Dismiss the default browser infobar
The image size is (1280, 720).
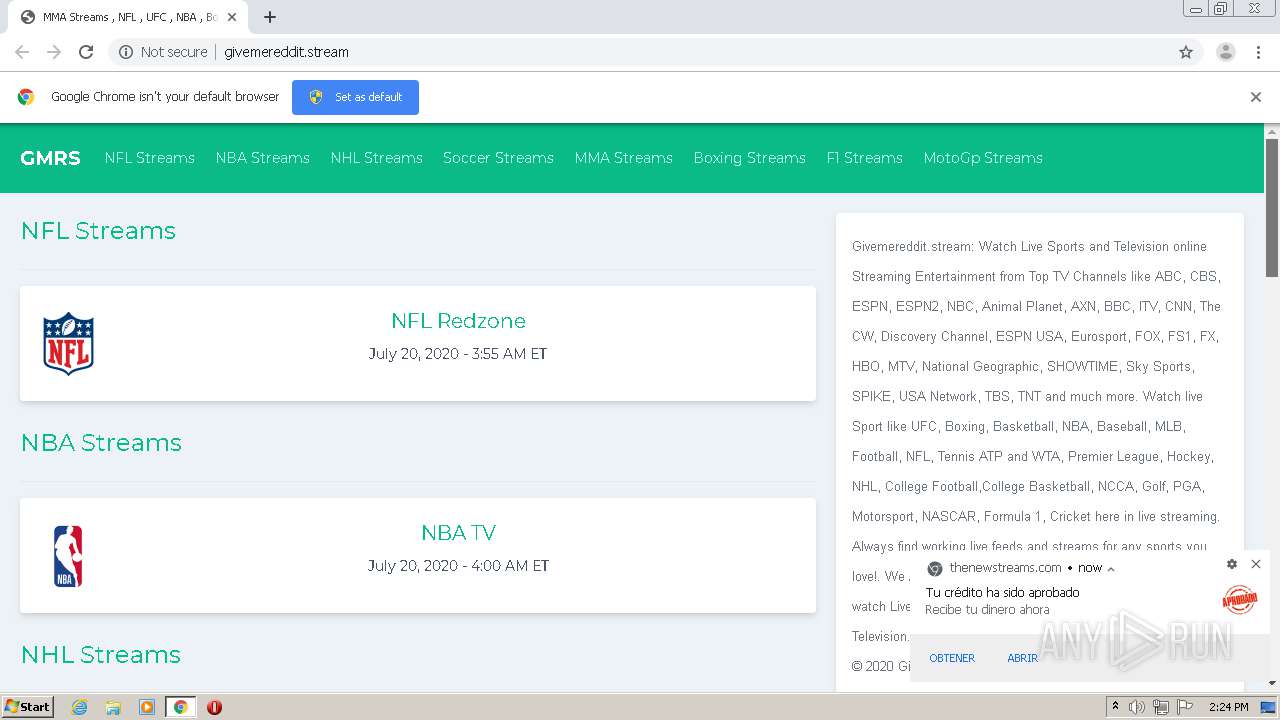[x=1256, y=97]
